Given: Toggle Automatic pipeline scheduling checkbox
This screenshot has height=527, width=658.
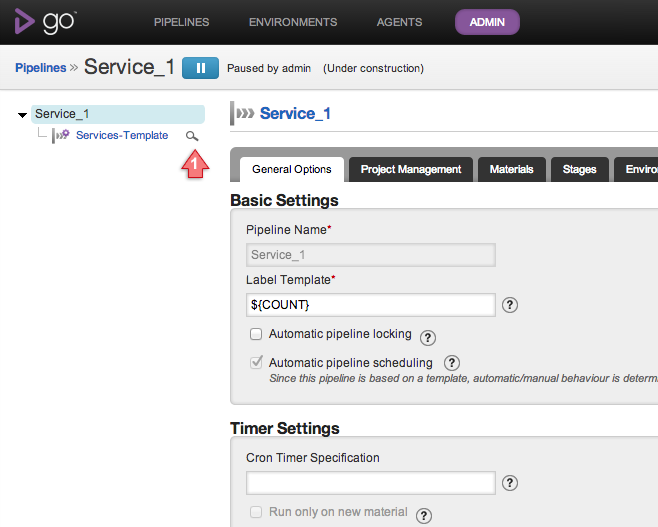Looking at the screenshot, I should click(x=256, y=363).
